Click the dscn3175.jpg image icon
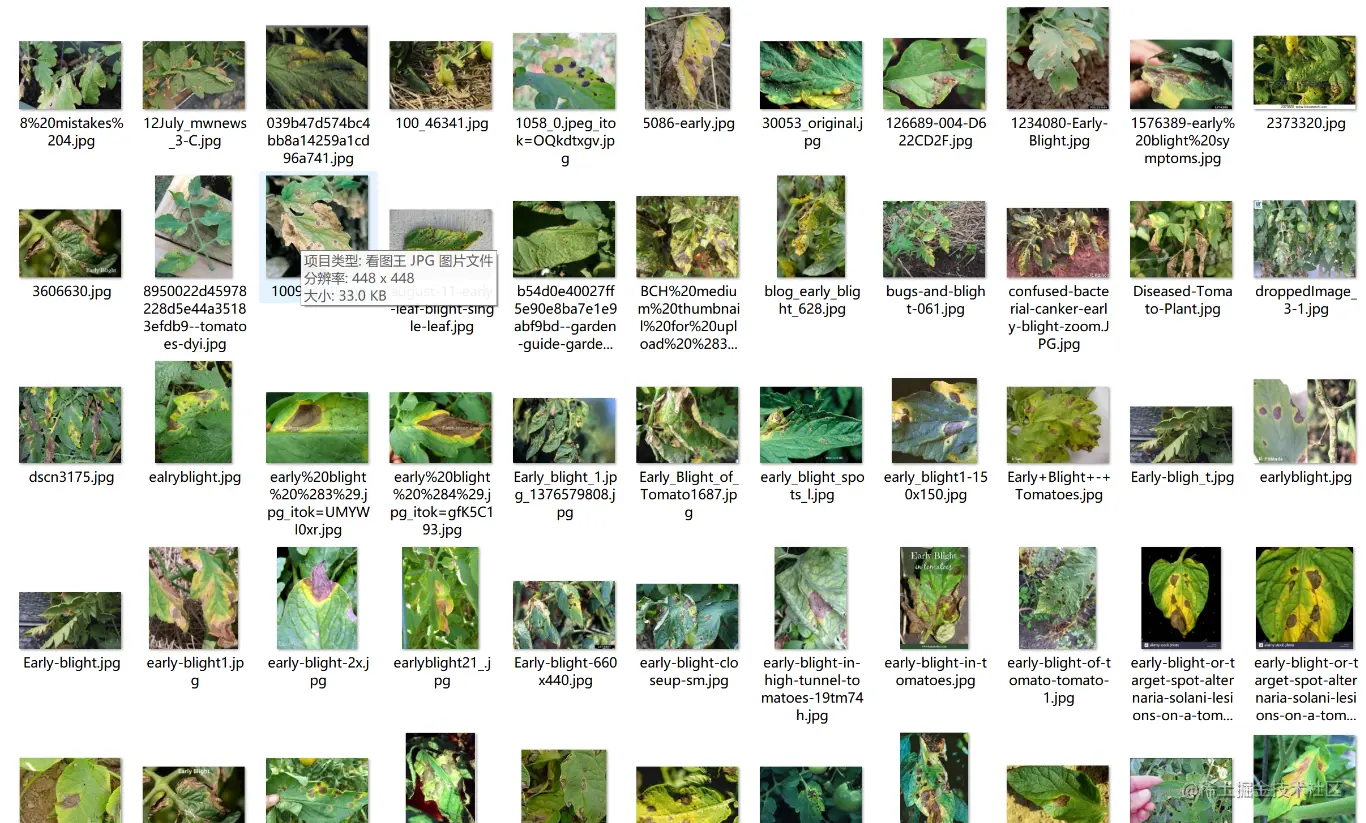This screenshot has height=823, width=1366. (70, 425)
